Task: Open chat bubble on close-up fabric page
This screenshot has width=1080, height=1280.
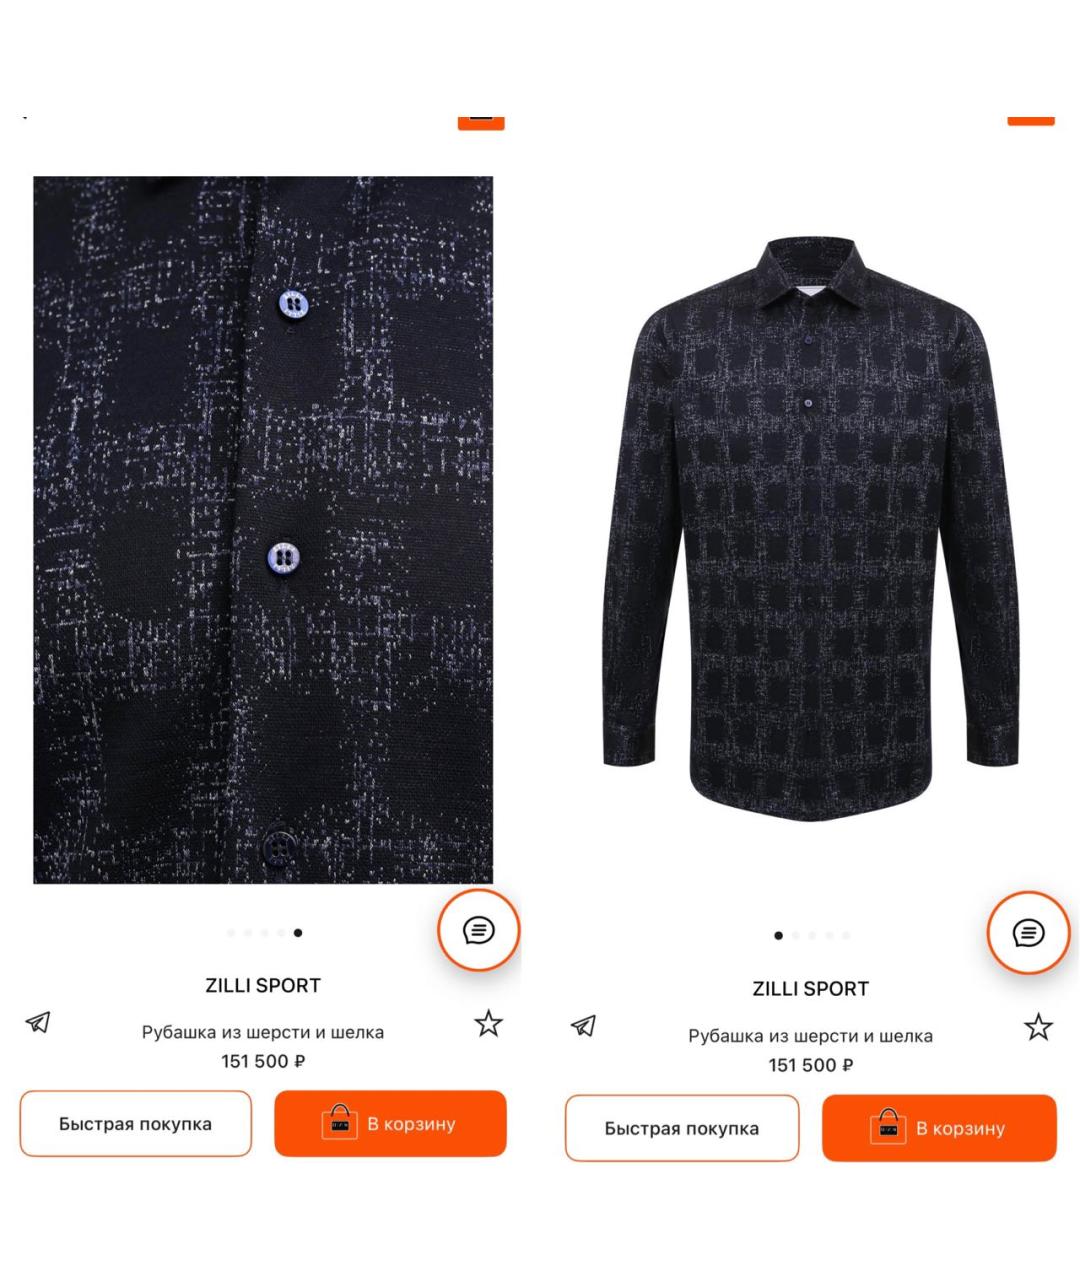Action: 479,930
